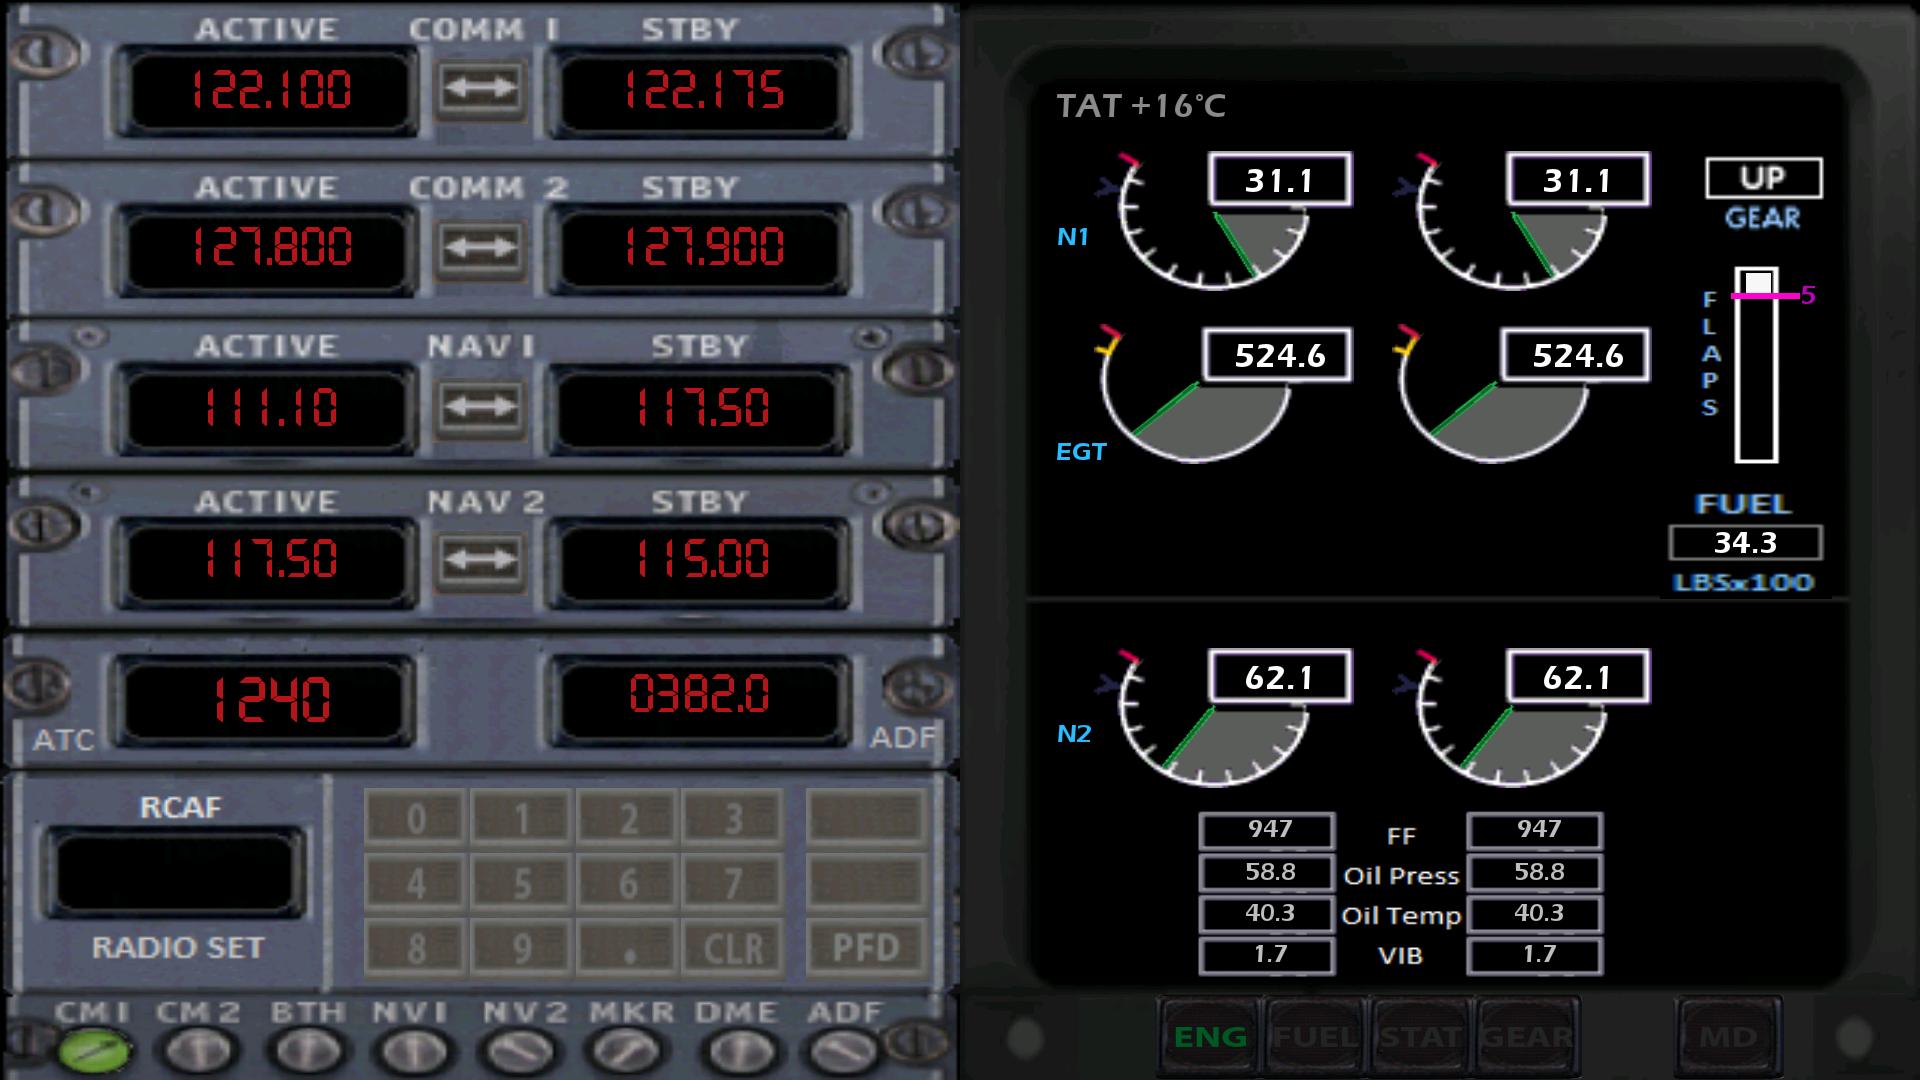Swap NAV 1 active and standby frequencies
Screen dimensions: 1920x1080
(480, 405)
